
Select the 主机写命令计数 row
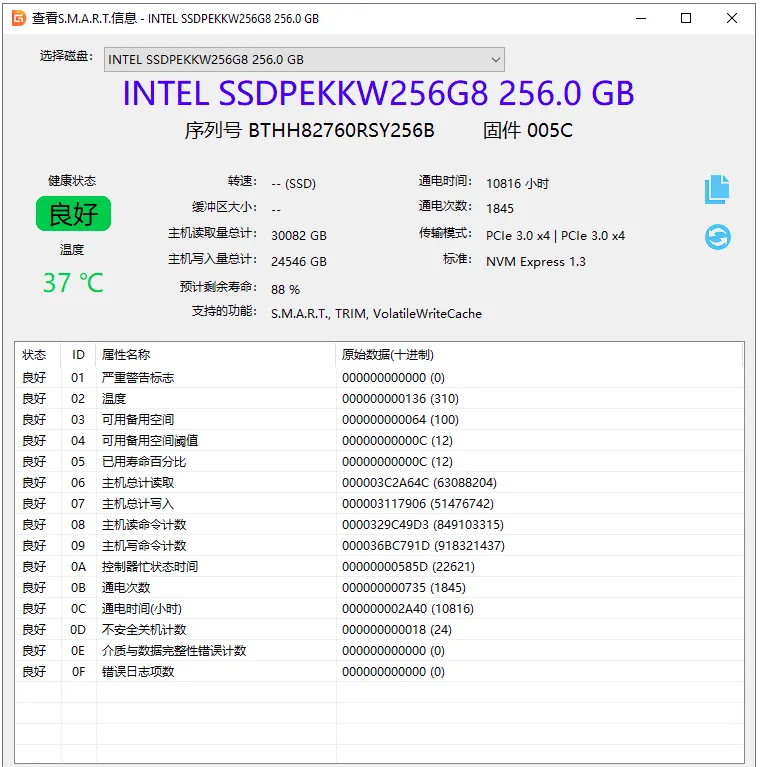379,546
